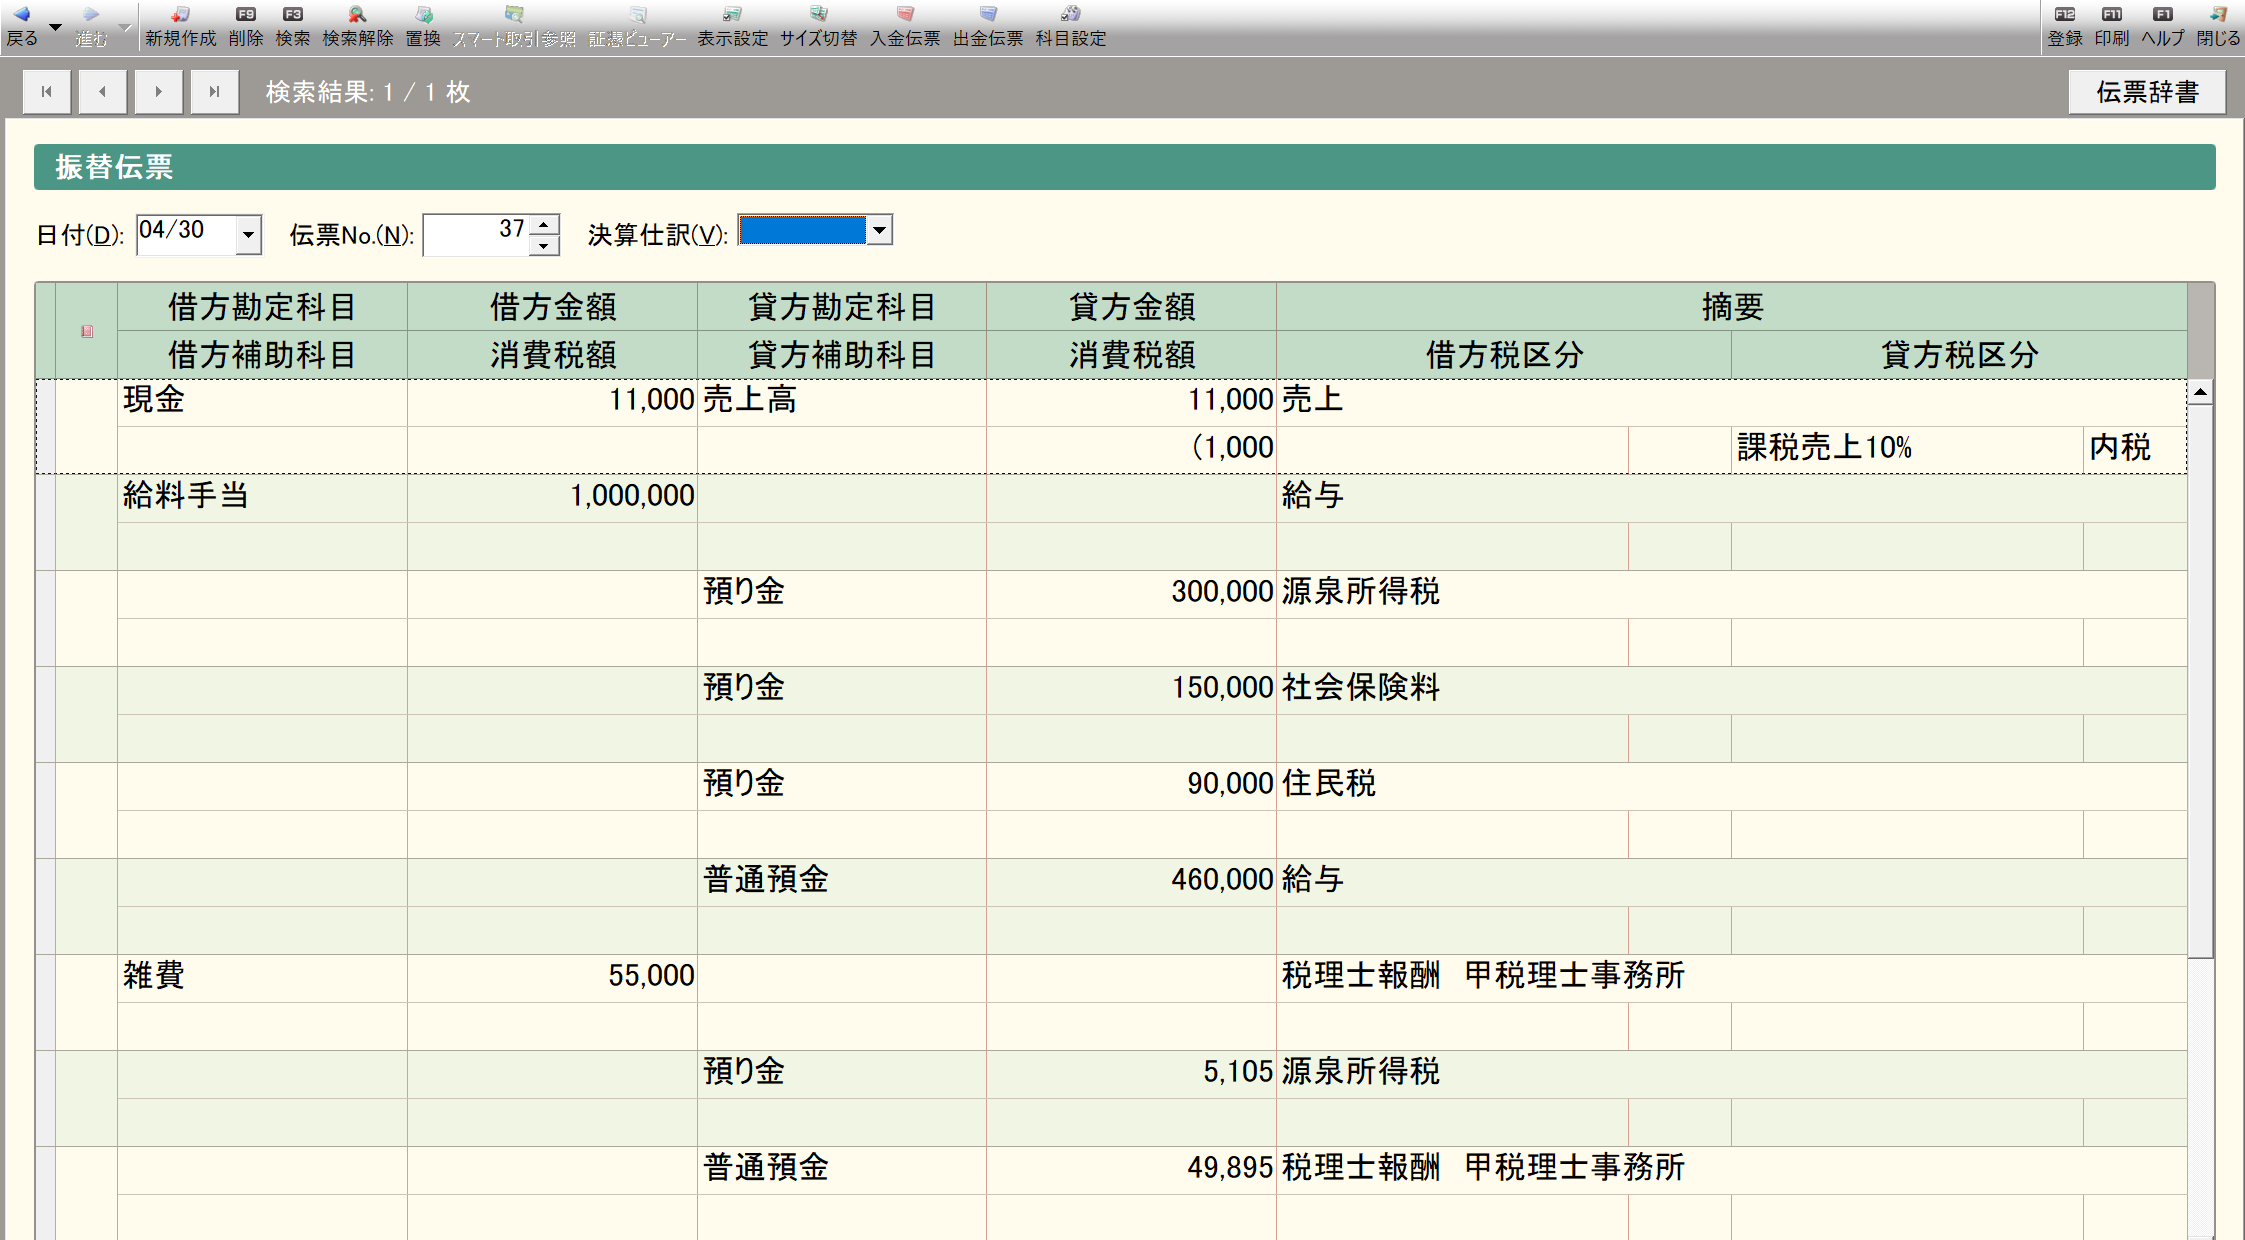Click the 登録 F12 register icon

click(2064, 25)
